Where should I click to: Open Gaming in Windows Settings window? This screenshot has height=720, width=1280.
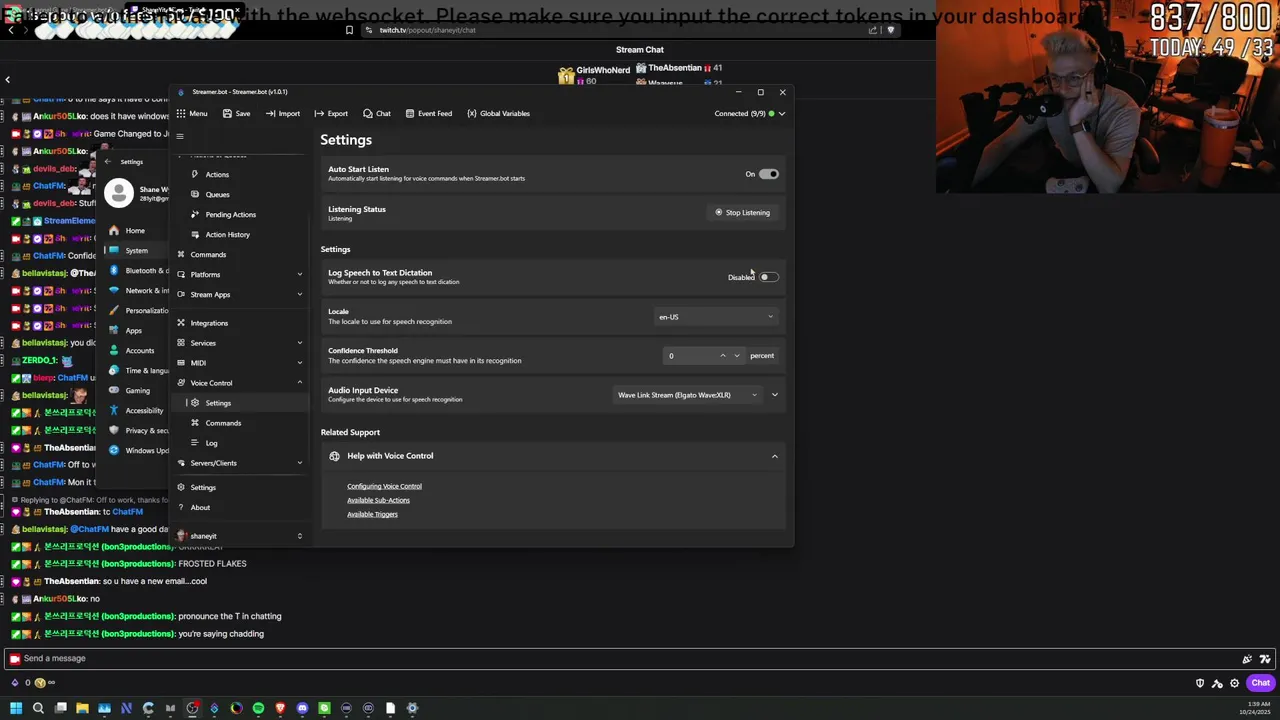(136, 390)
